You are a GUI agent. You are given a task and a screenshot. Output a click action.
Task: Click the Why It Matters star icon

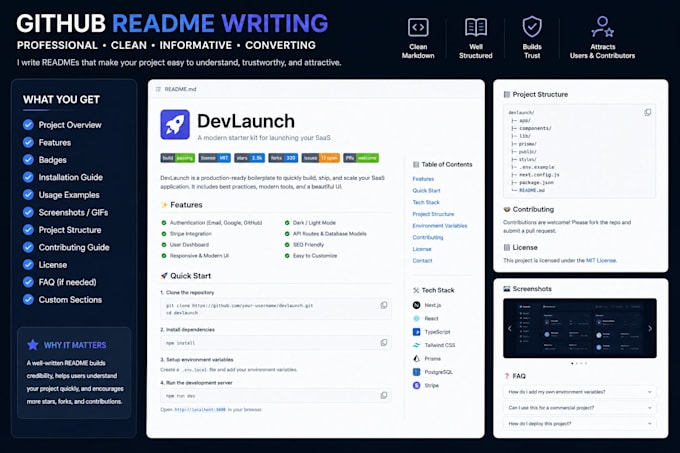coord(33,345)
